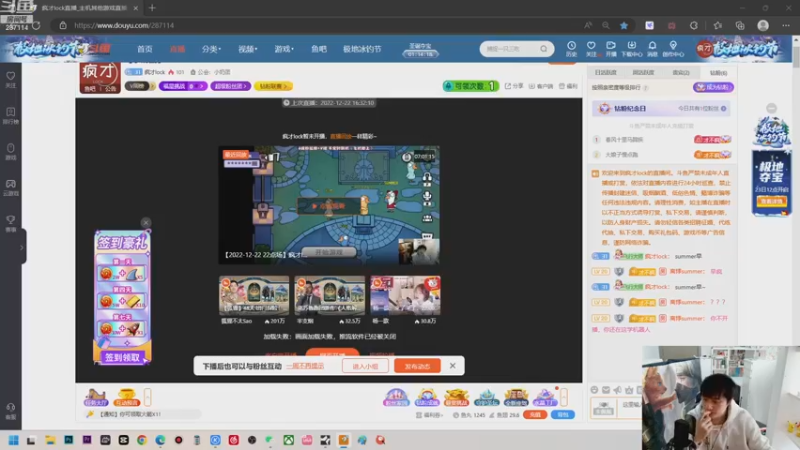Expand the 视频 dropdown menu
The width and height of the screenshot is (800, 450).
pos(247,49)
